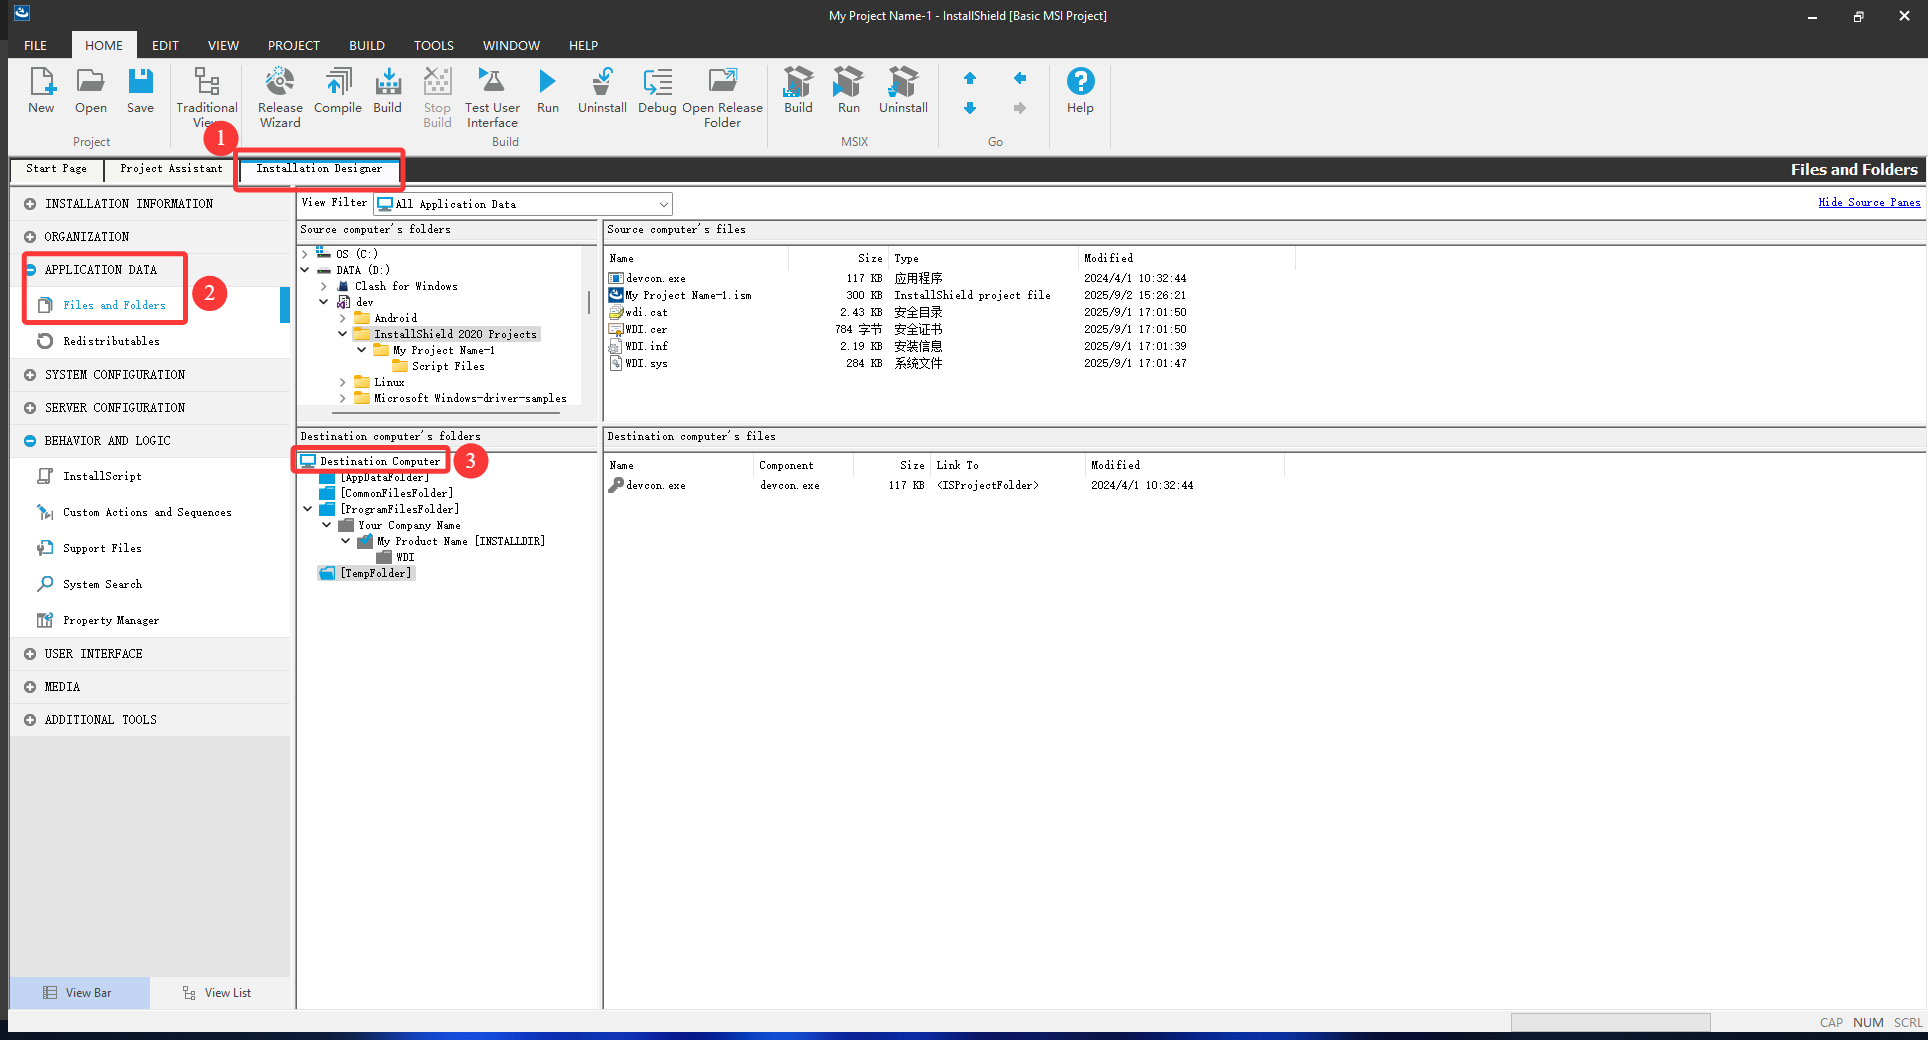1928x1040 pixels.
Task: Open Help from the ribbon
Action: click(1080, 90)
